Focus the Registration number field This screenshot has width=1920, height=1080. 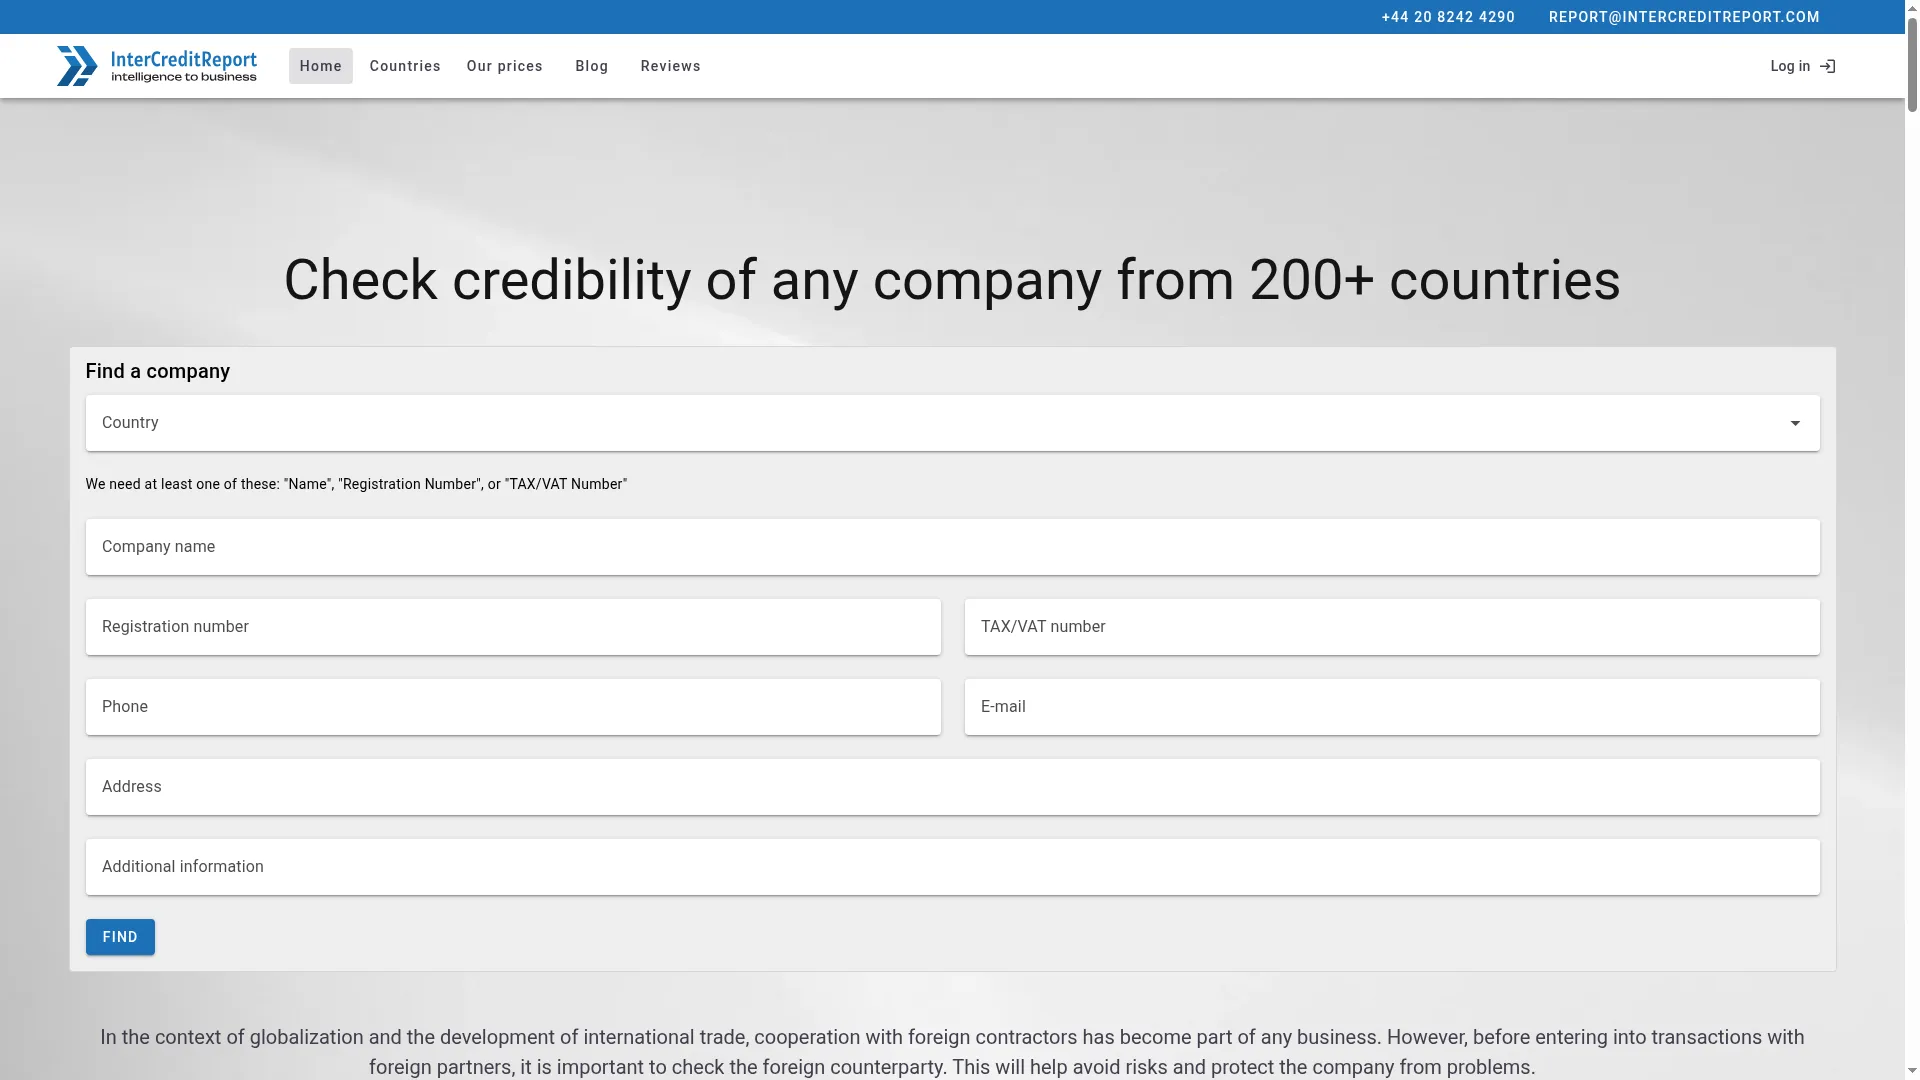(x=513, y=627)
